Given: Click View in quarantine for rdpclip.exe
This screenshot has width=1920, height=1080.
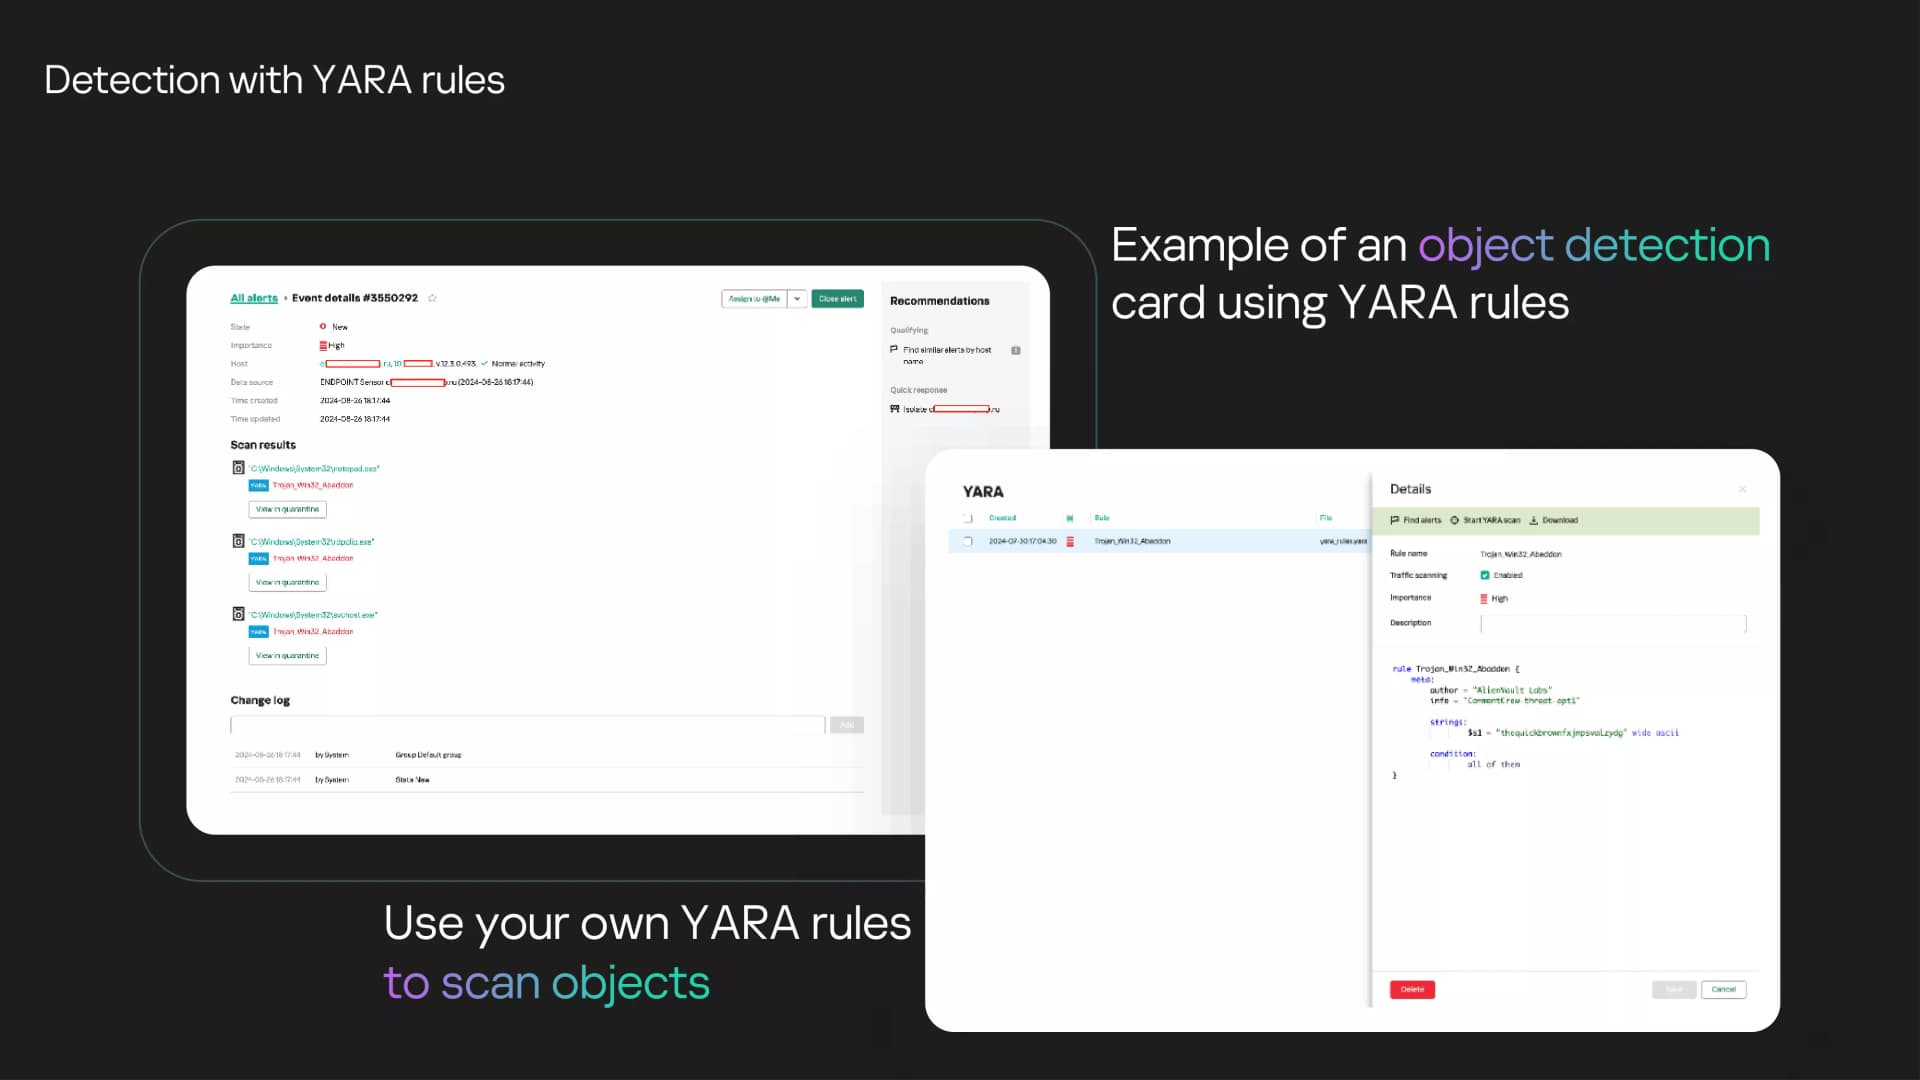Looking at the screenshot, I should [x=287, y=582].
